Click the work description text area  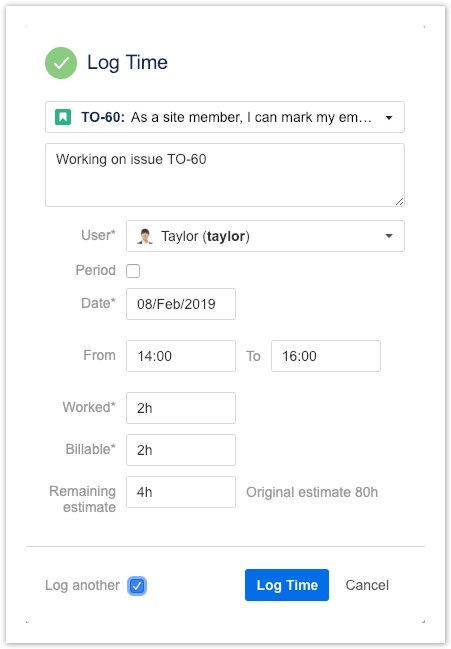pyautogui.click(x=225, y=175)
